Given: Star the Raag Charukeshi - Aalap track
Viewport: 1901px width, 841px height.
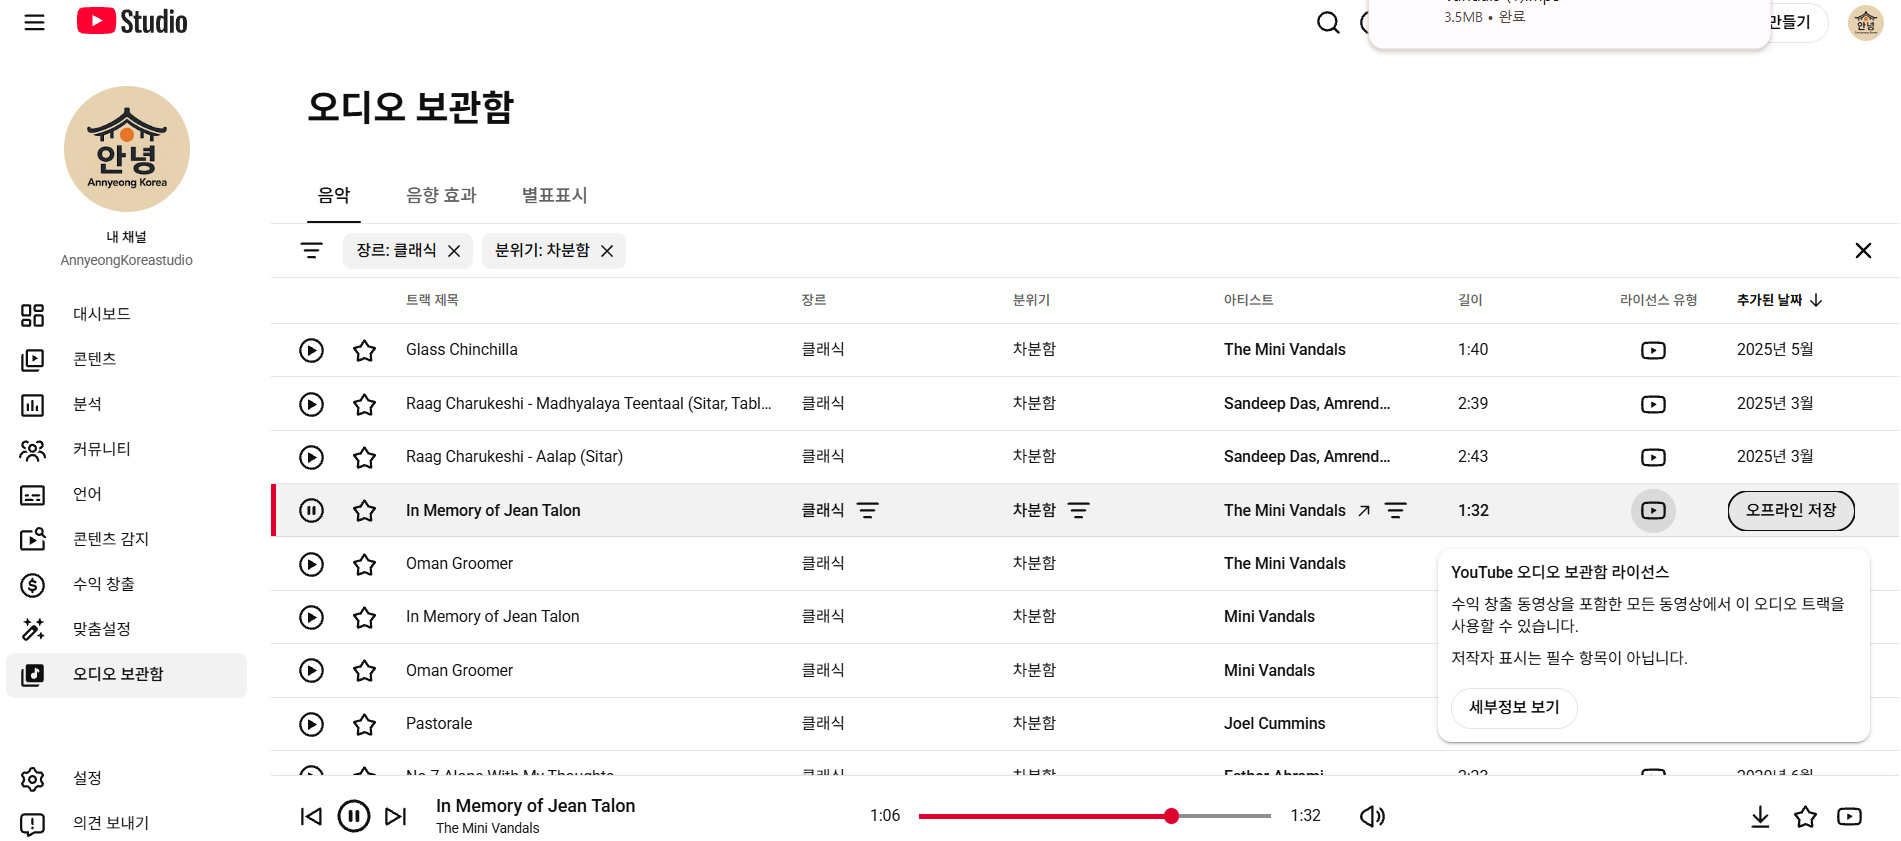Looking at the screenshot, I should click(x=365, y=457).
